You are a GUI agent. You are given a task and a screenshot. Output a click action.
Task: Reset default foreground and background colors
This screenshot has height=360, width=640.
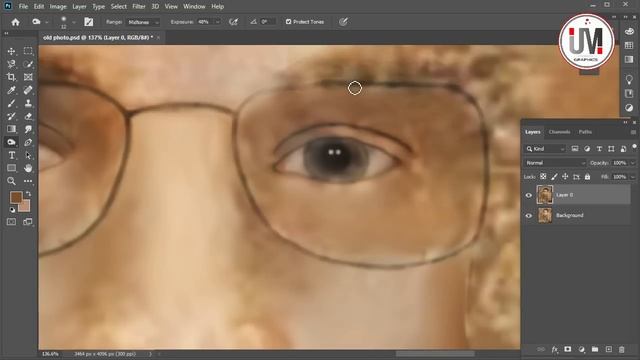12,210
